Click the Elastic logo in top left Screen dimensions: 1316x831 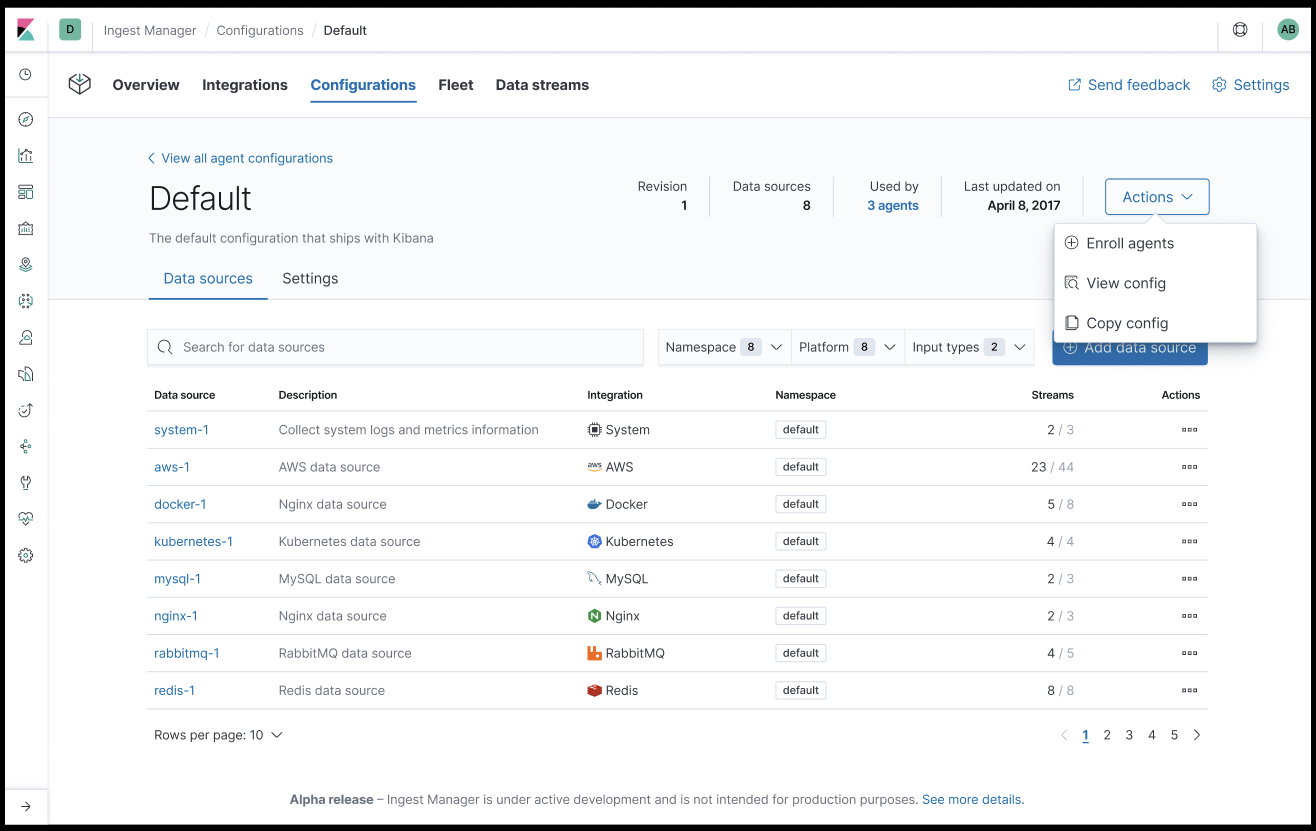pyautogui.click(x=25, y=29)
